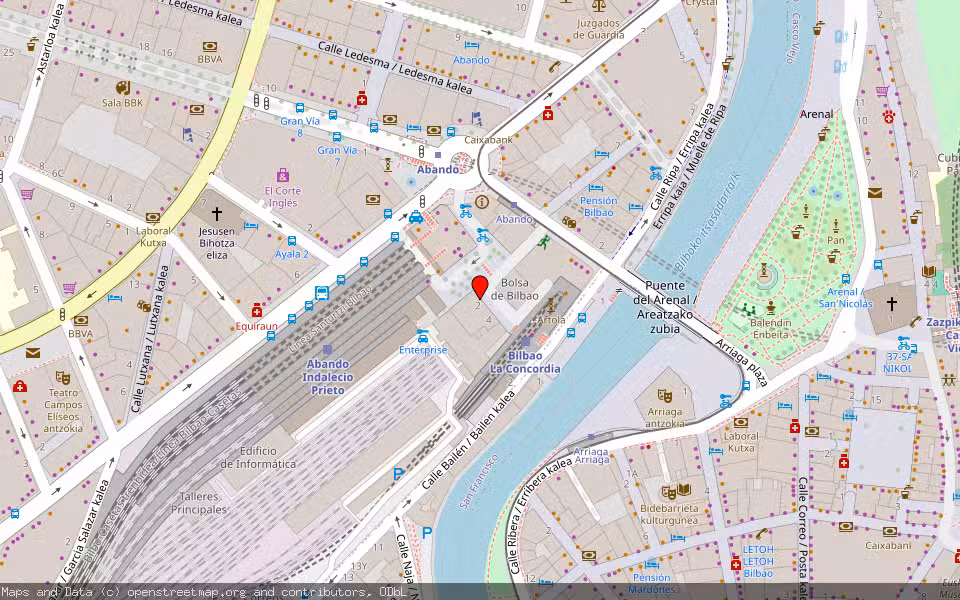Click the Abando Indalecio Prieto station square marker

click(328, 350)
